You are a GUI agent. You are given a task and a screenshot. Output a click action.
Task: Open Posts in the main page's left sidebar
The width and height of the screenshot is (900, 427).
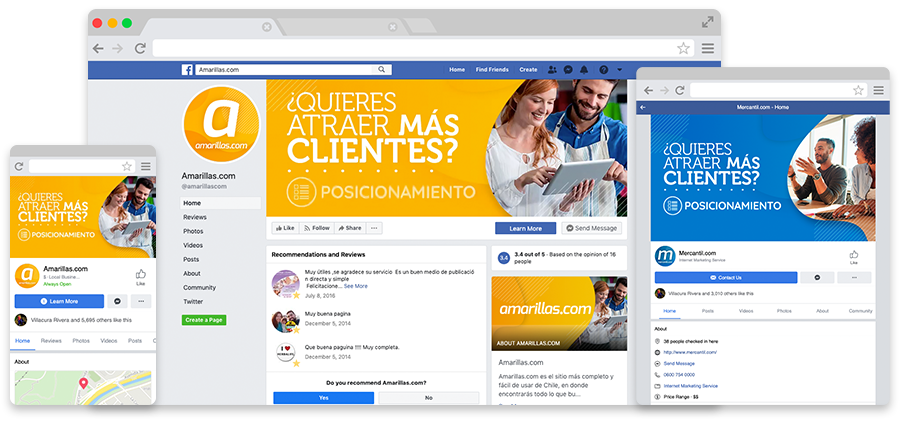click(x=191, y=259)
